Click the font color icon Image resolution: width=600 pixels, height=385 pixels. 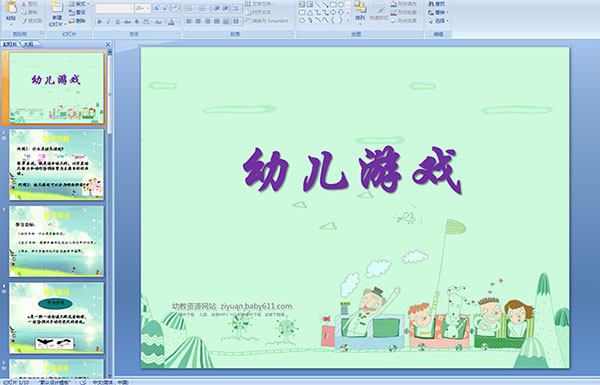click(171, 22)
